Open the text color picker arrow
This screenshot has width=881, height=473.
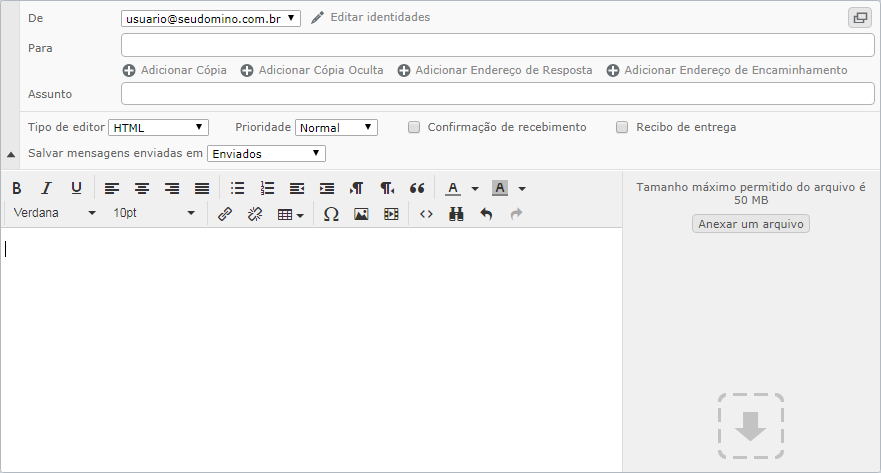tap(475, 189)
